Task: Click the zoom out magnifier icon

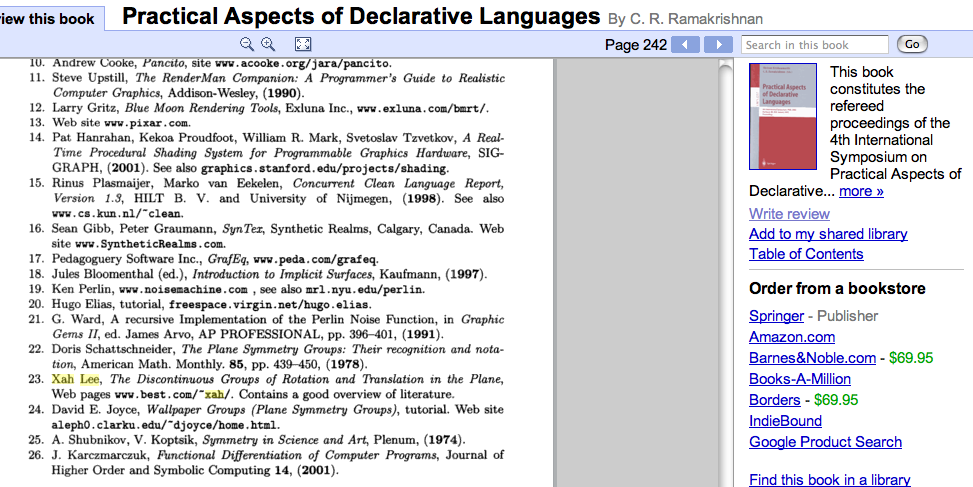Action: 247,44
